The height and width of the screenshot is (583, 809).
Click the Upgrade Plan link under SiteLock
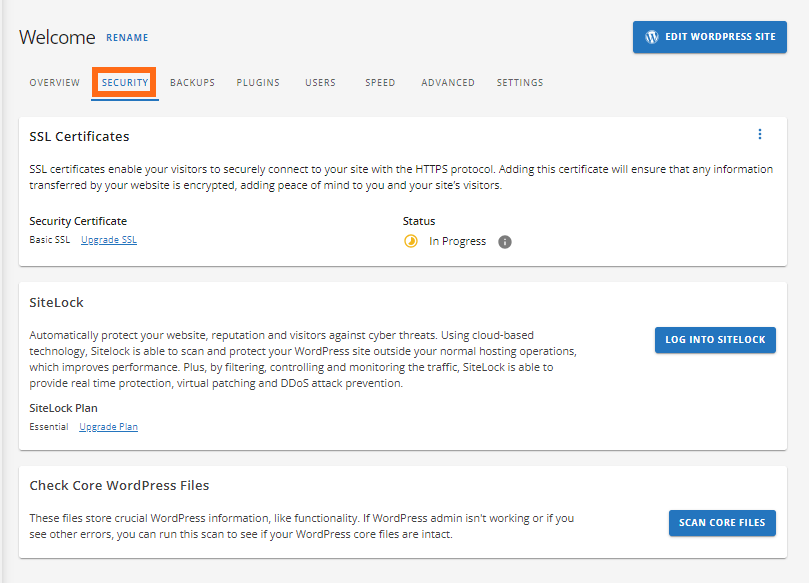(x=108, y=426)
